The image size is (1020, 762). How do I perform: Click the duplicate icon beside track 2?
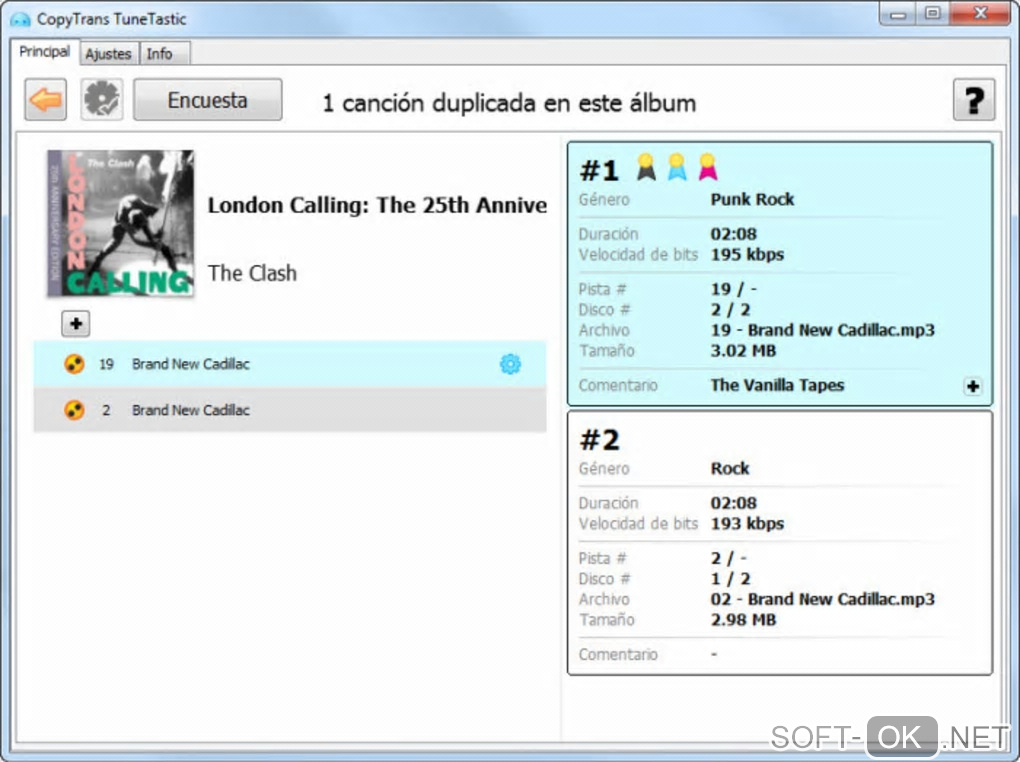[x=74, y=410]
